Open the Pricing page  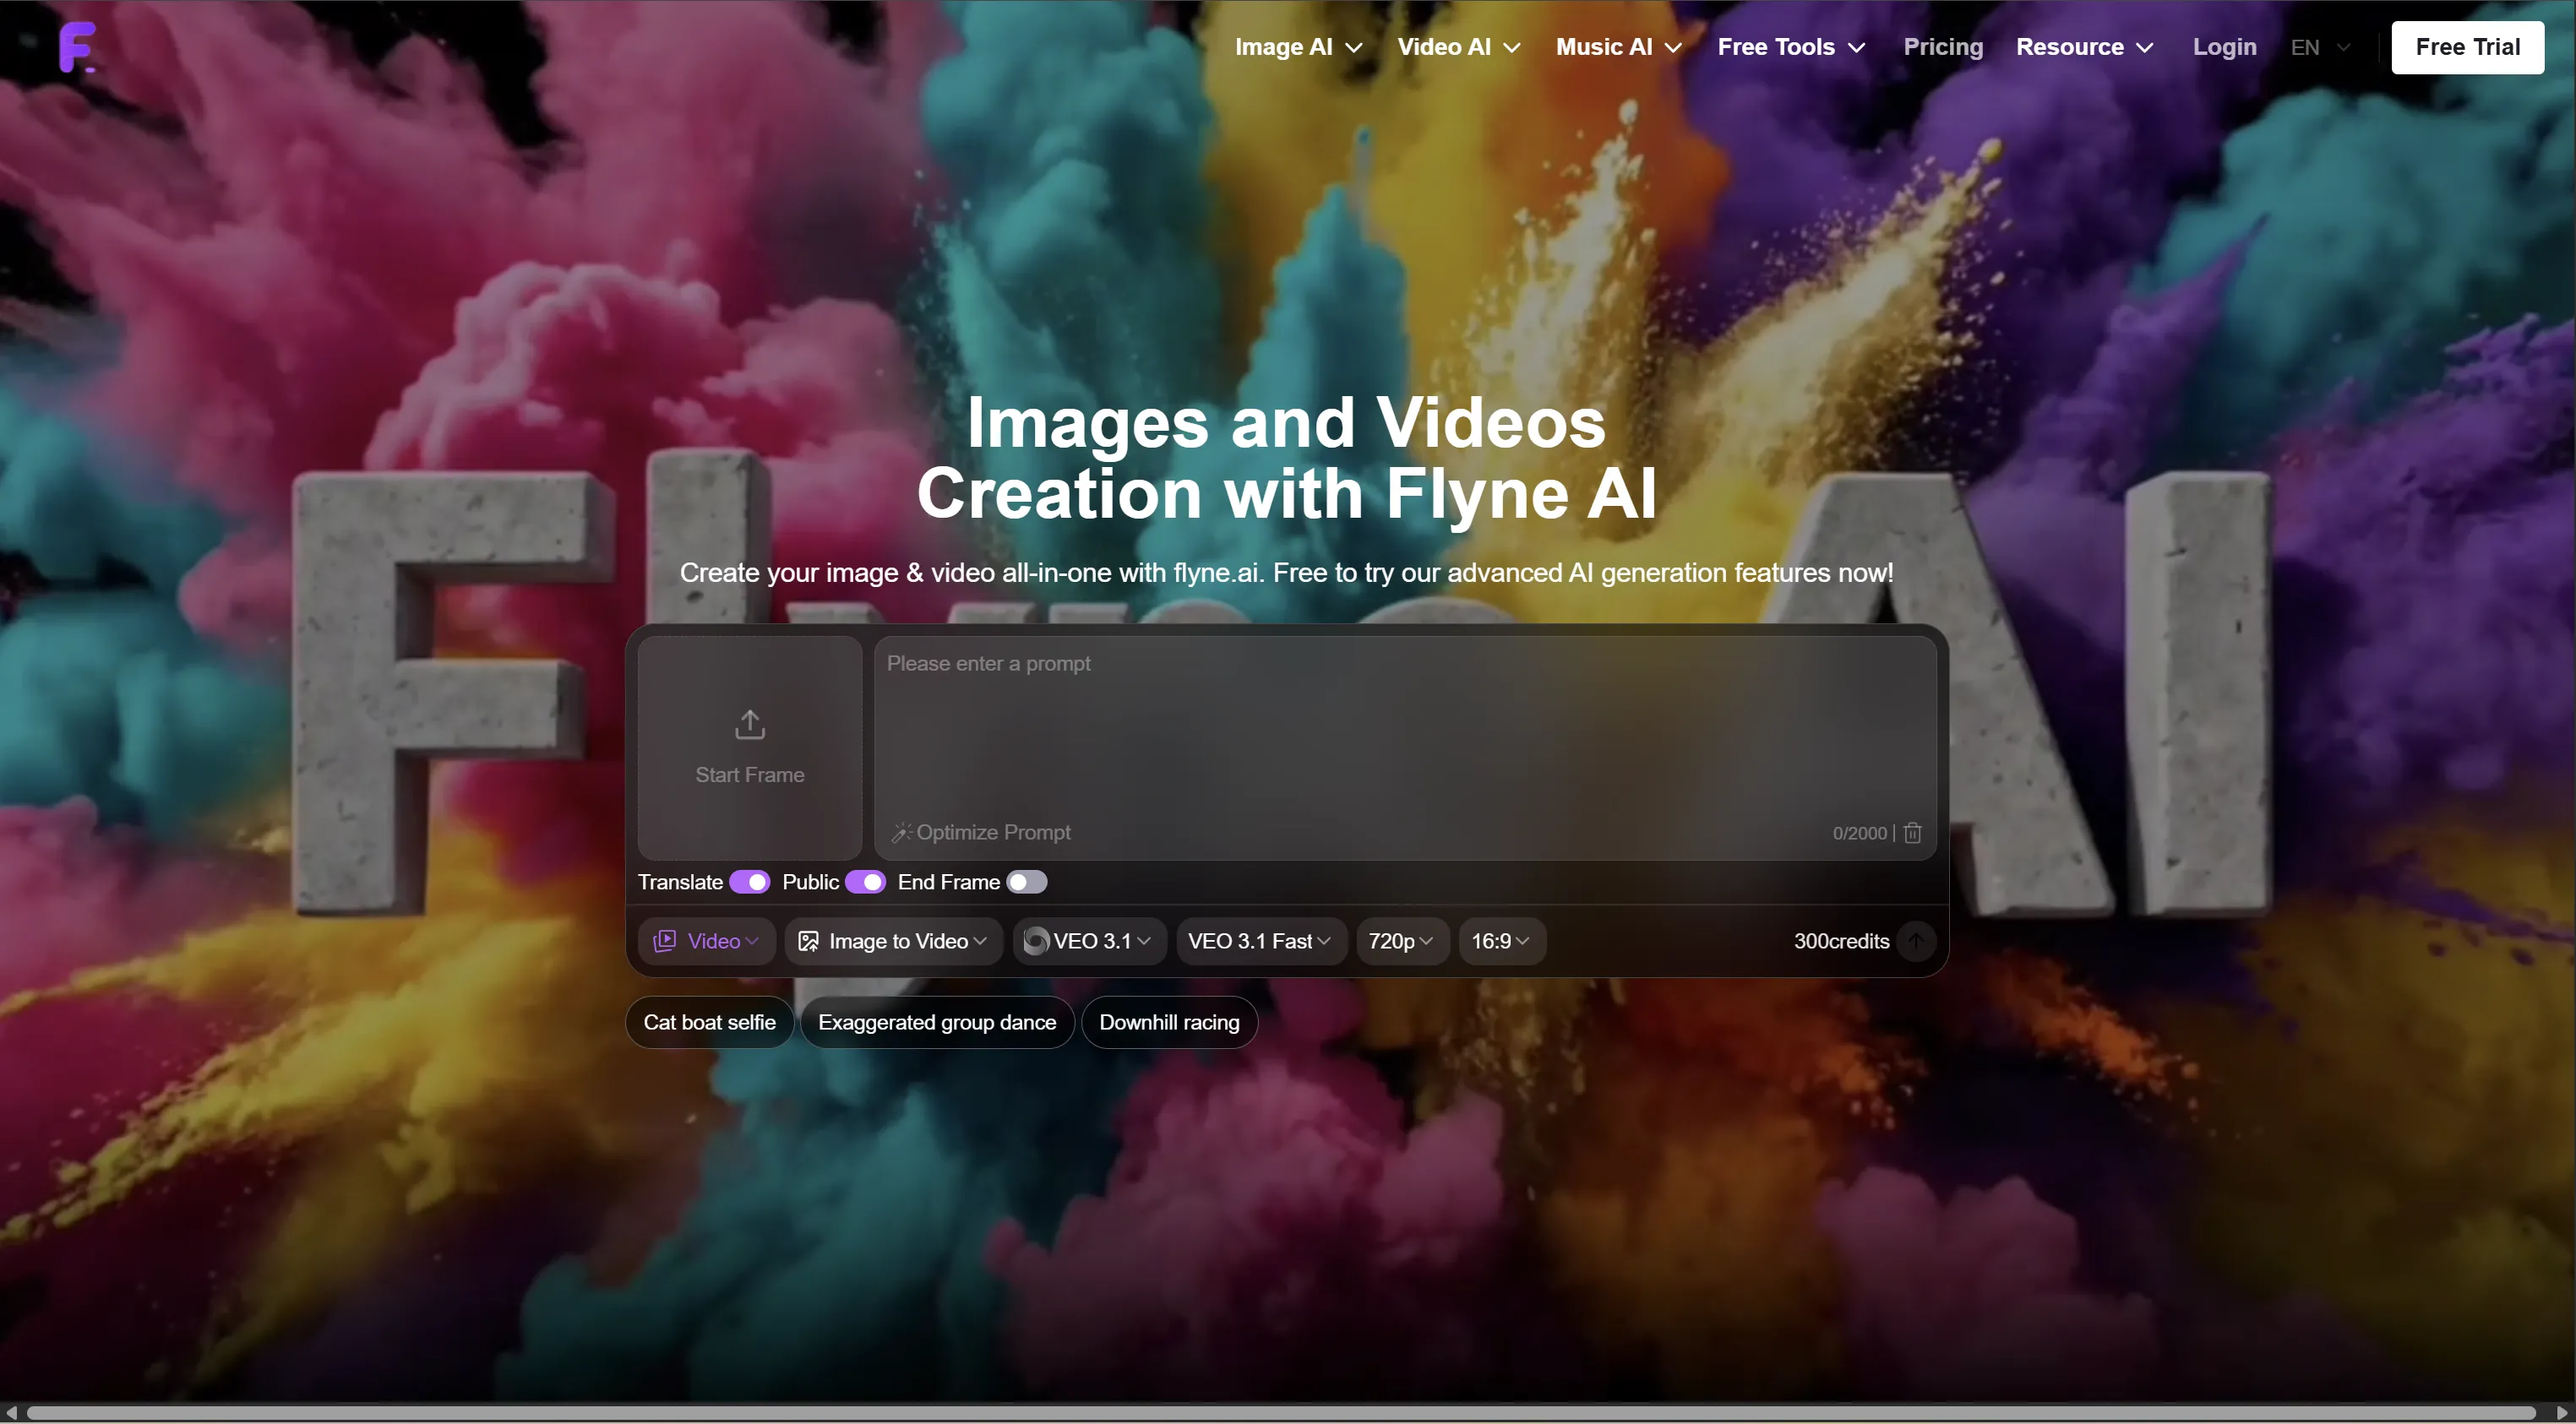tap(1942, 47)
